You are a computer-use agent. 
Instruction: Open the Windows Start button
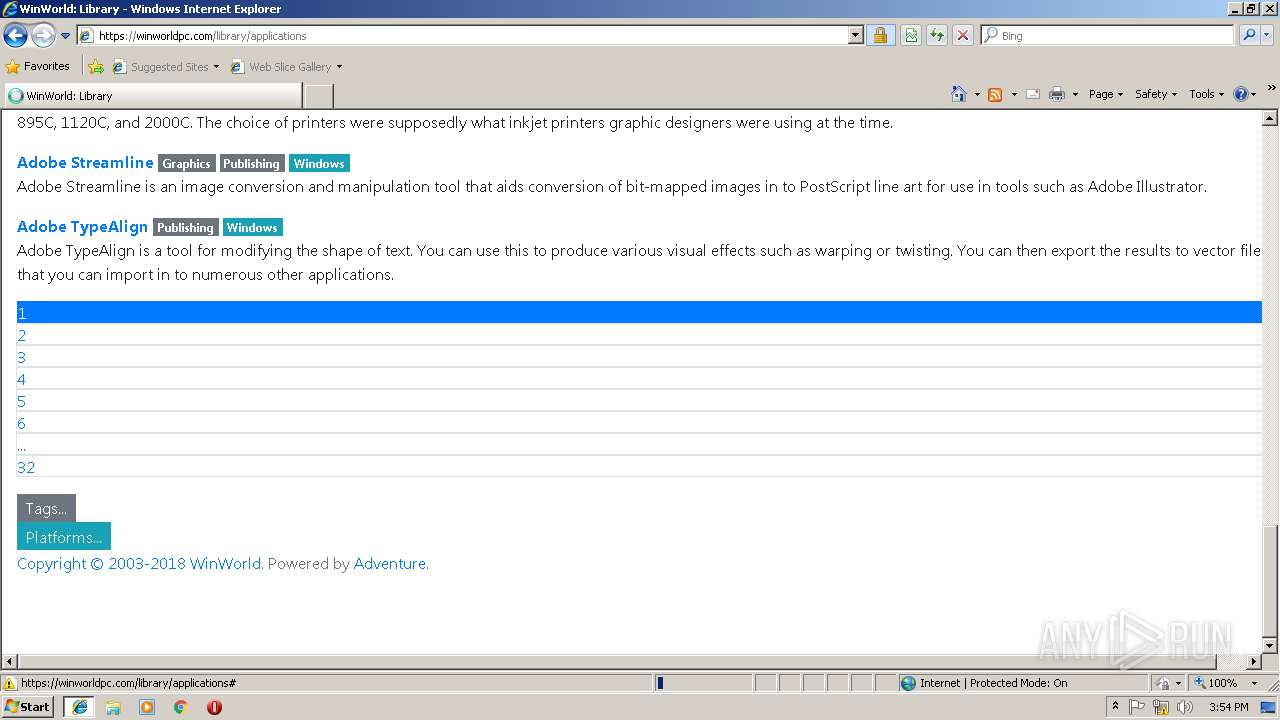[x=28, y=706]
